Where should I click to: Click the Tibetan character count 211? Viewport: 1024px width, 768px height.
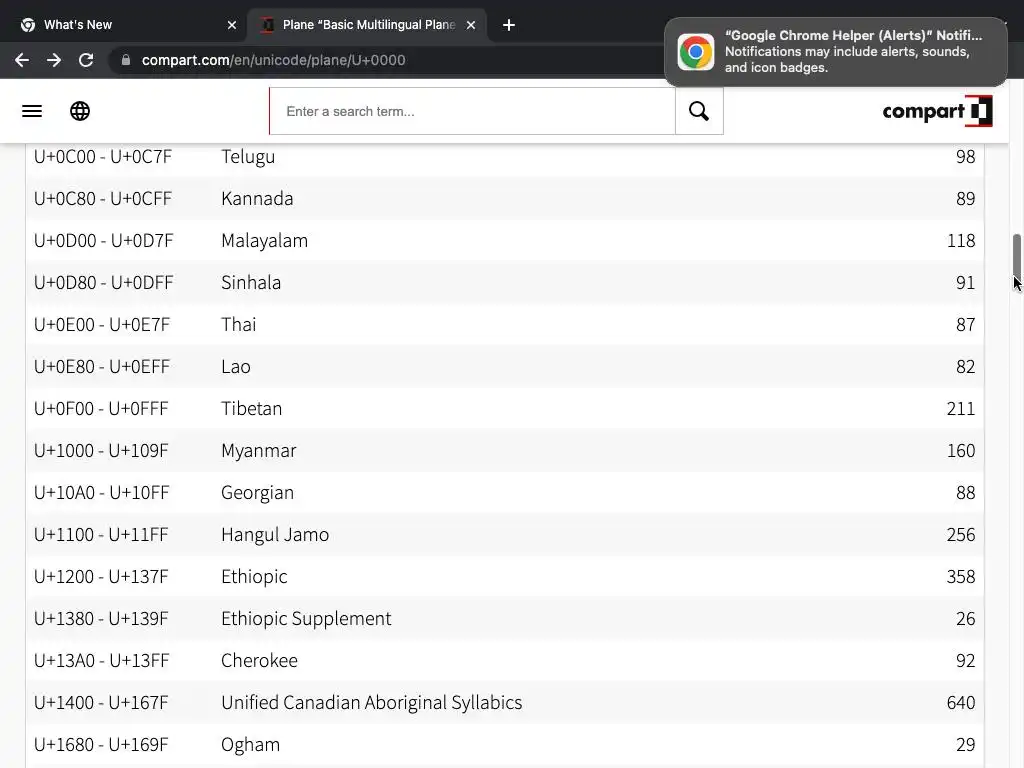tap(961, 408)
